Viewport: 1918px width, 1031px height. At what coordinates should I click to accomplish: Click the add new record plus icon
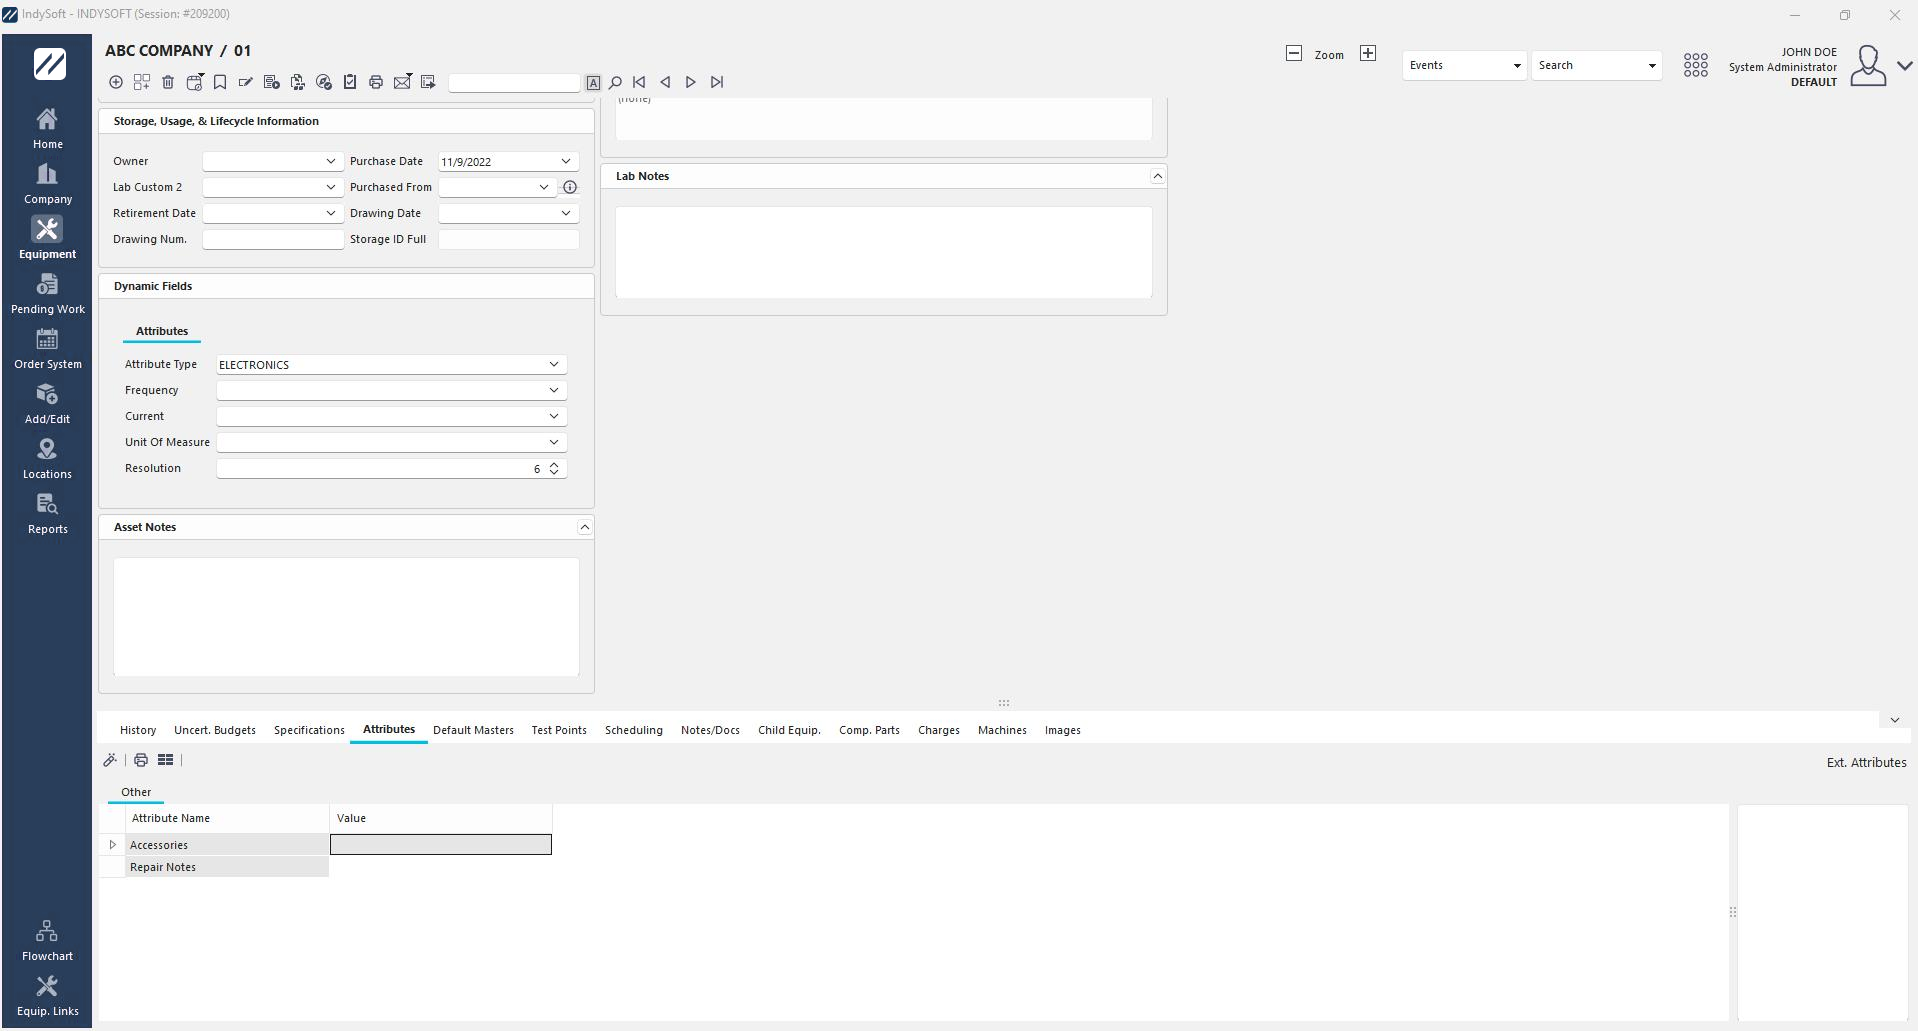[116, 82]
